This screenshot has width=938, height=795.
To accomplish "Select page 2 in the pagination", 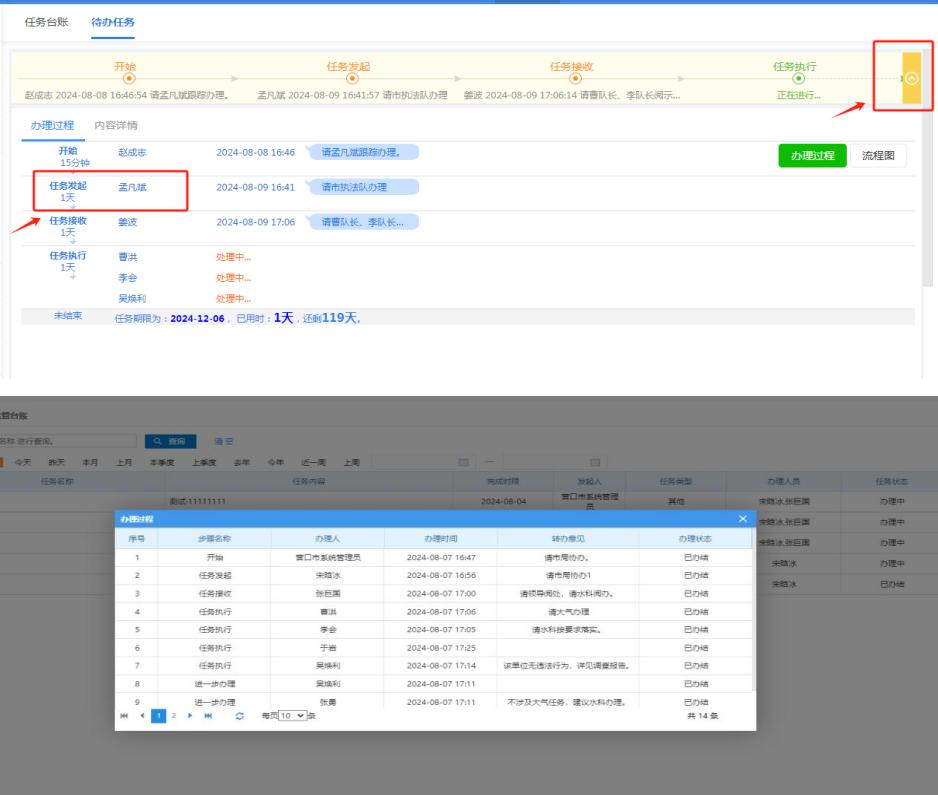I will coord(172,717).
